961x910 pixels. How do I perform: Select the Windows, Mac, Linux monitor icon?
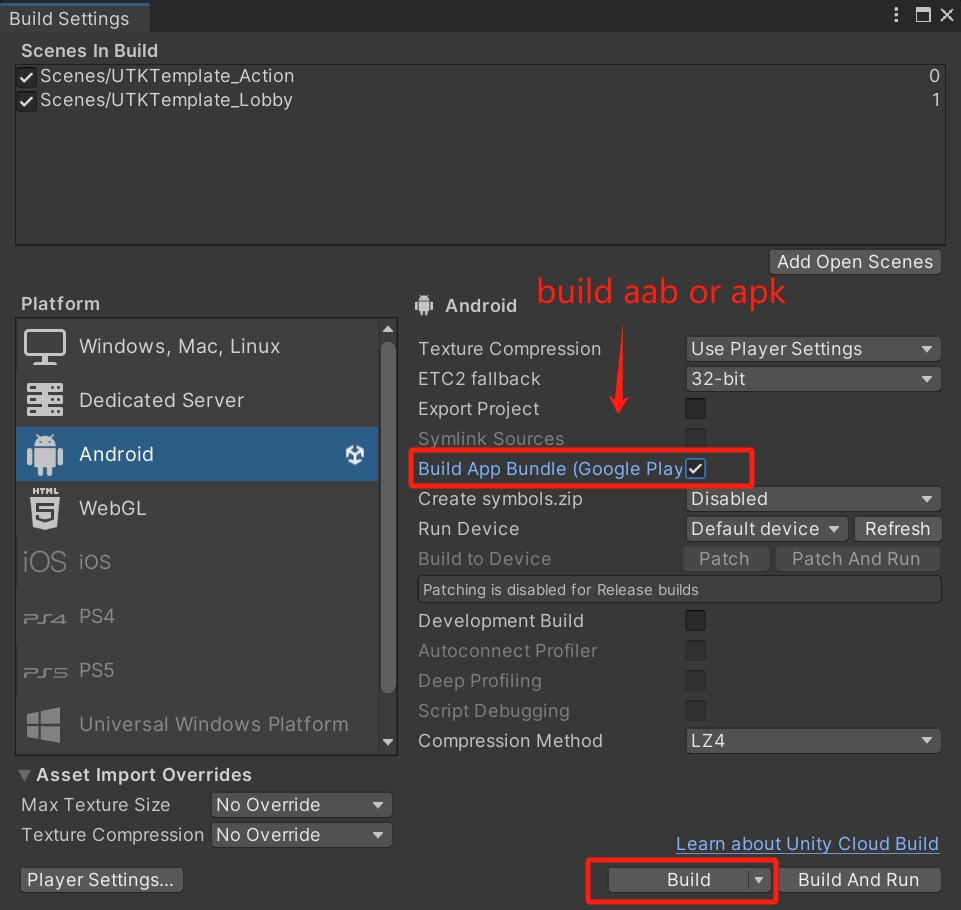pyautogui.click(x=45, y=347)
